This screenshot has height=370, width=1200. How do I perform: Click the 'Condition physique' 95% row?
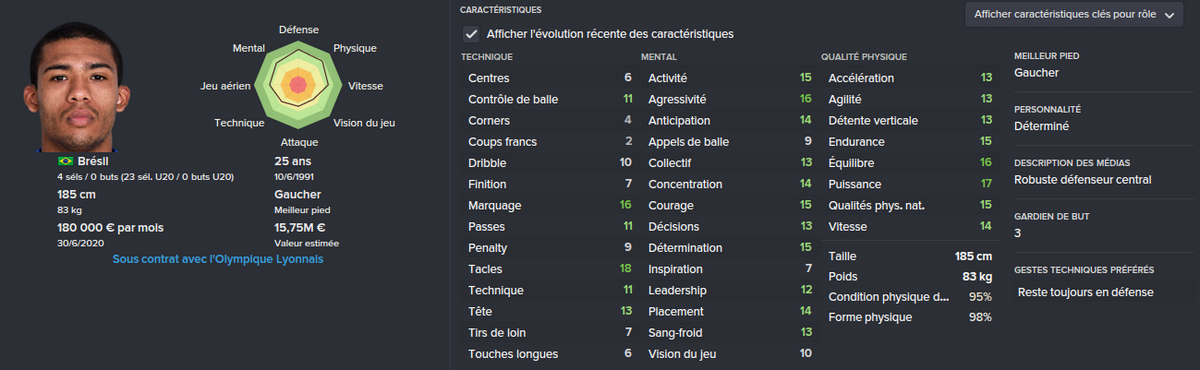coord(909,297)
